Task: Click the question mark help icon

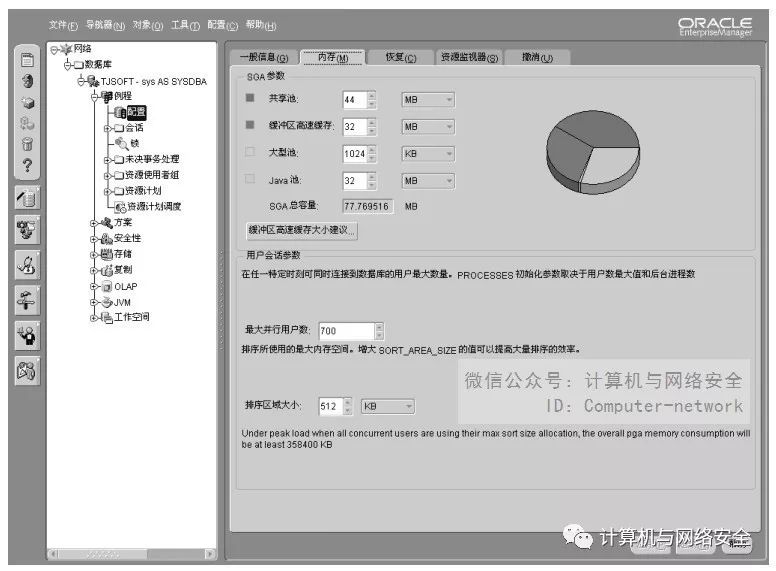Action: pyautogui.click(x=27, y=165)
